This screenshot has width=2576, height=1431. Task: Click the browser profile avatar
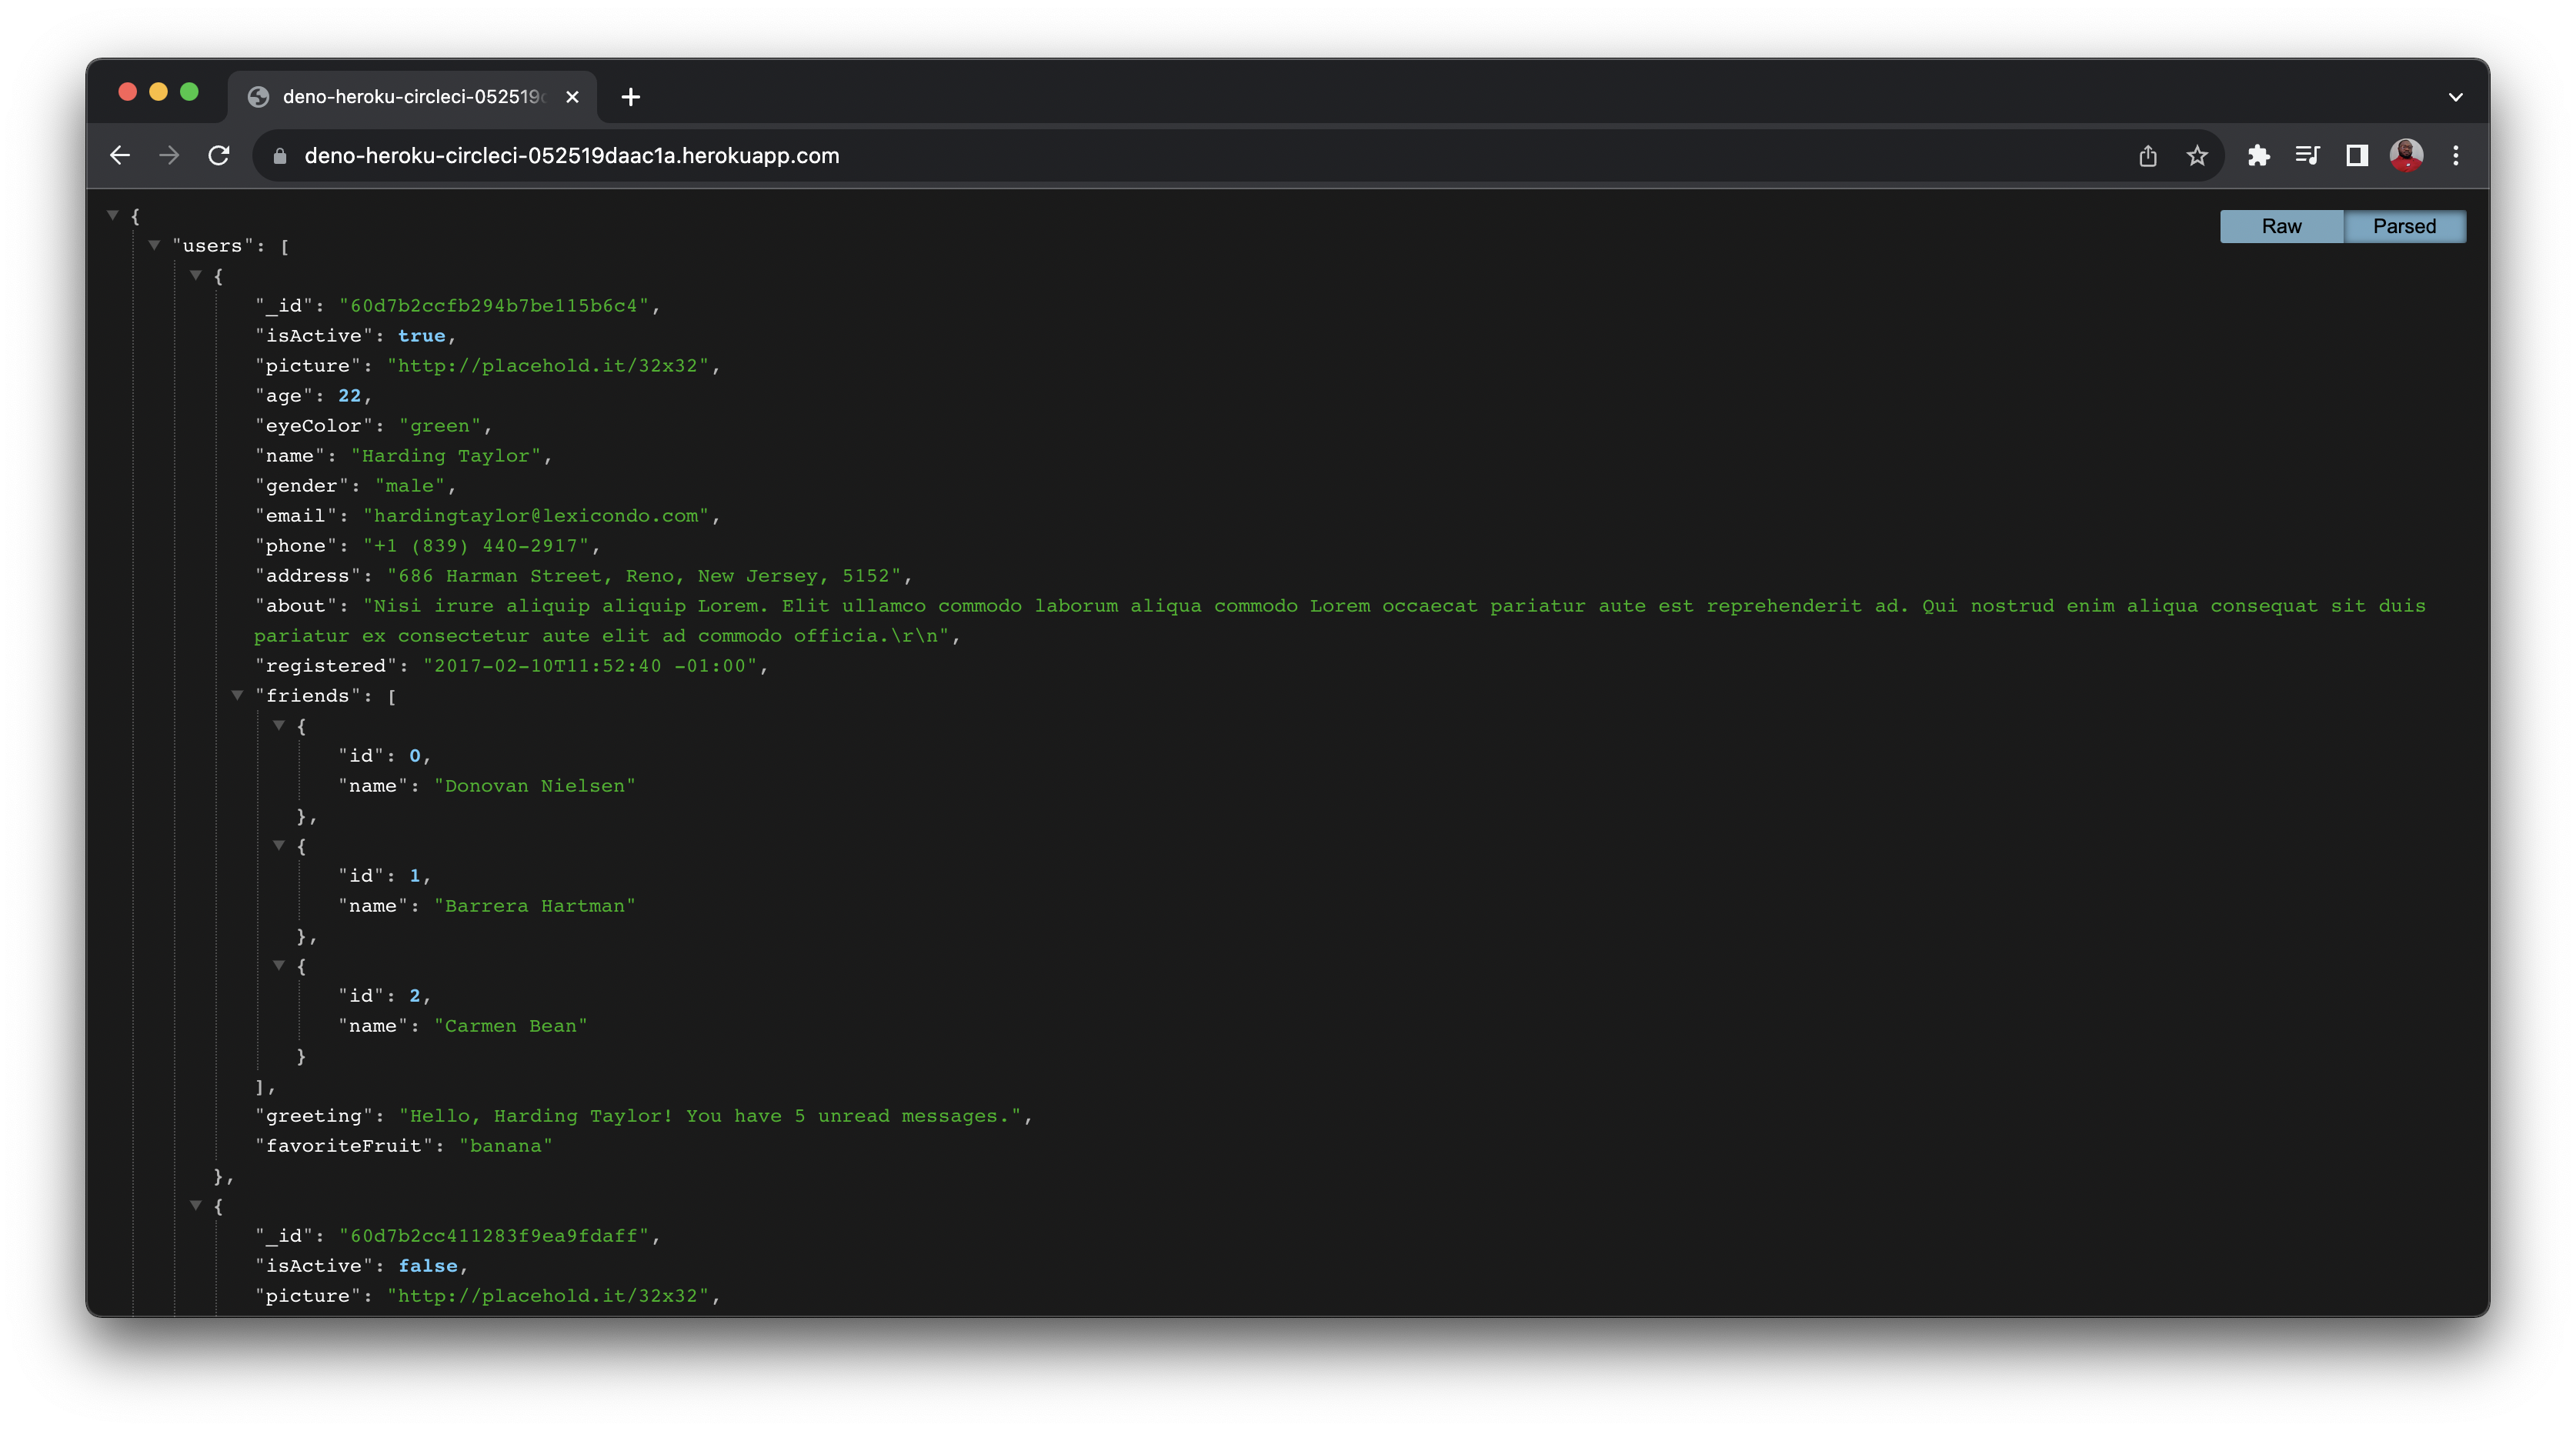(2407, 155)
